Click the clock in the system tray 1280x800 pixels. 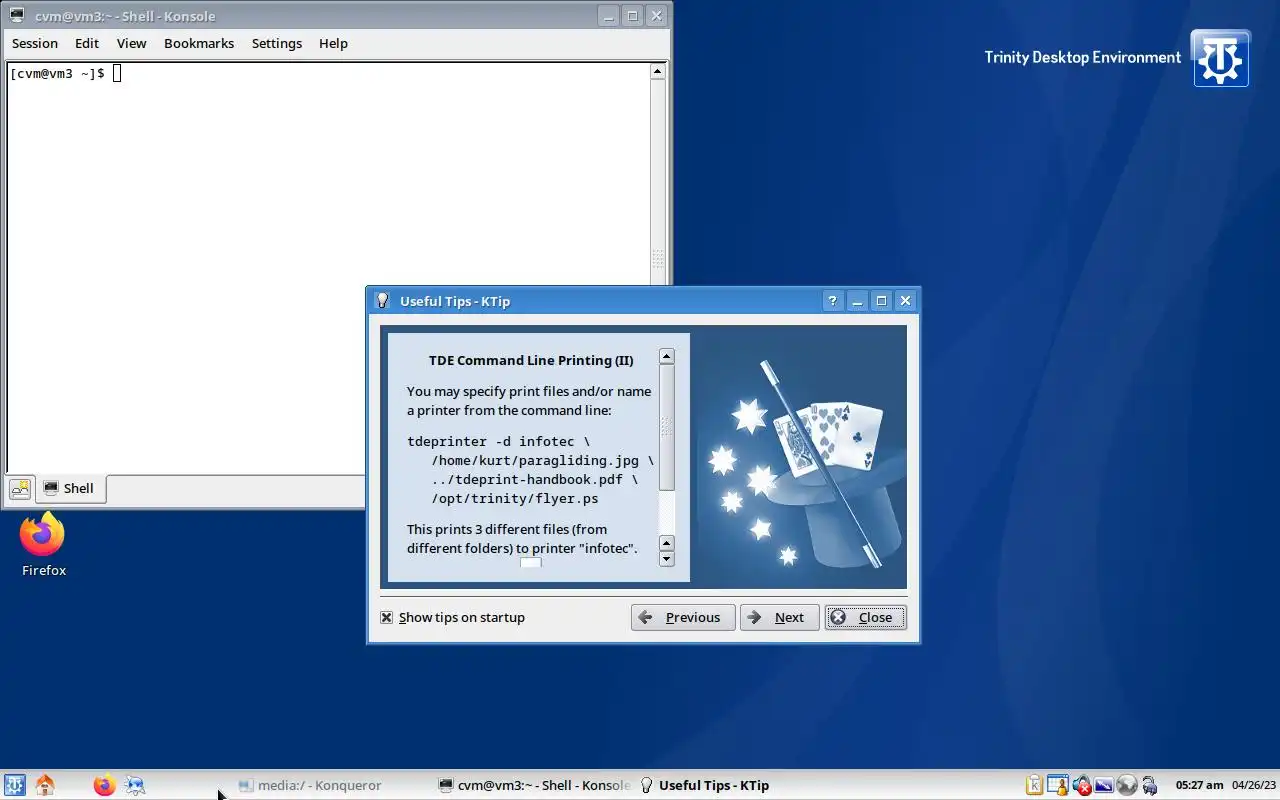[x=1199, y=785]
